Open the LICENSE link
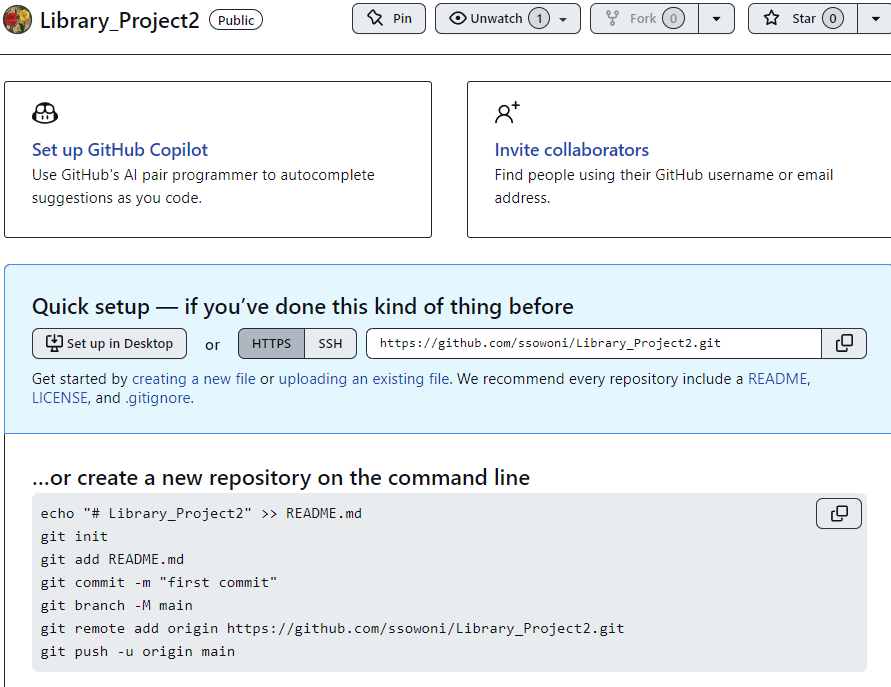Image resolution: width=891 pixels, height=687 pixels. pos(60,398)
